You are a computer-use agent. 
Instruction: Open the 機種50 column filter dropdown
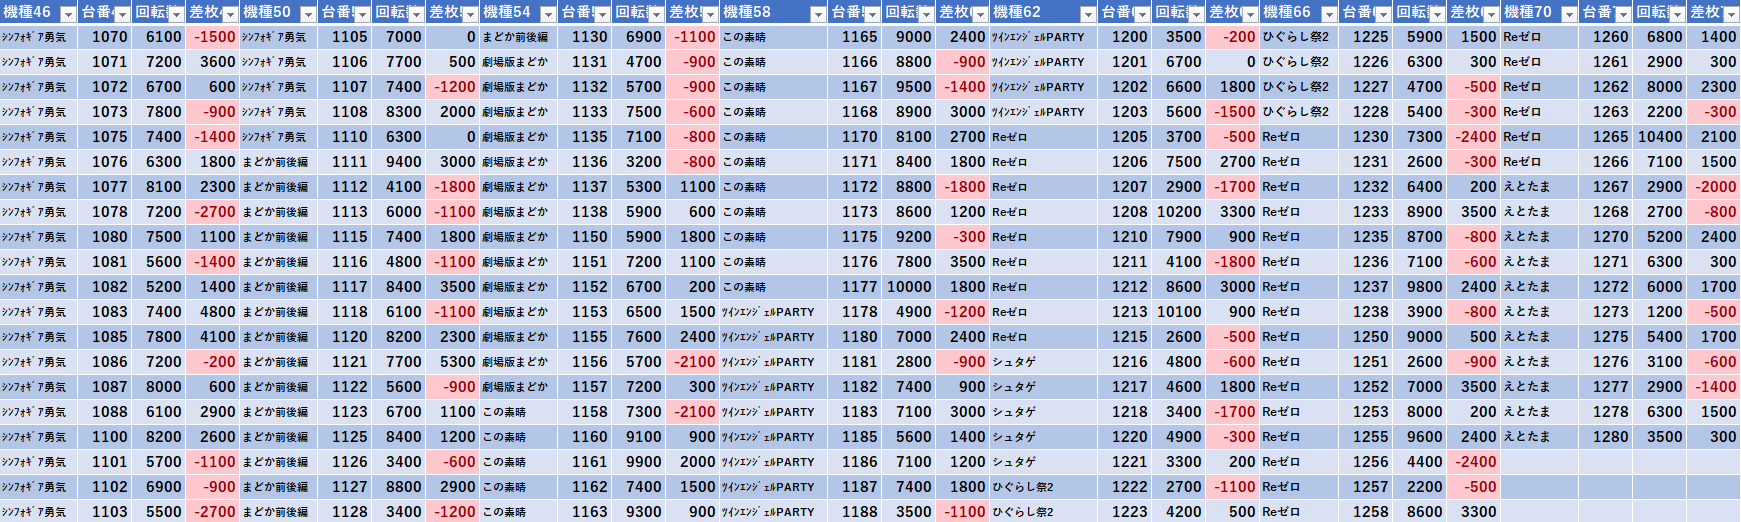pos(308,14)
